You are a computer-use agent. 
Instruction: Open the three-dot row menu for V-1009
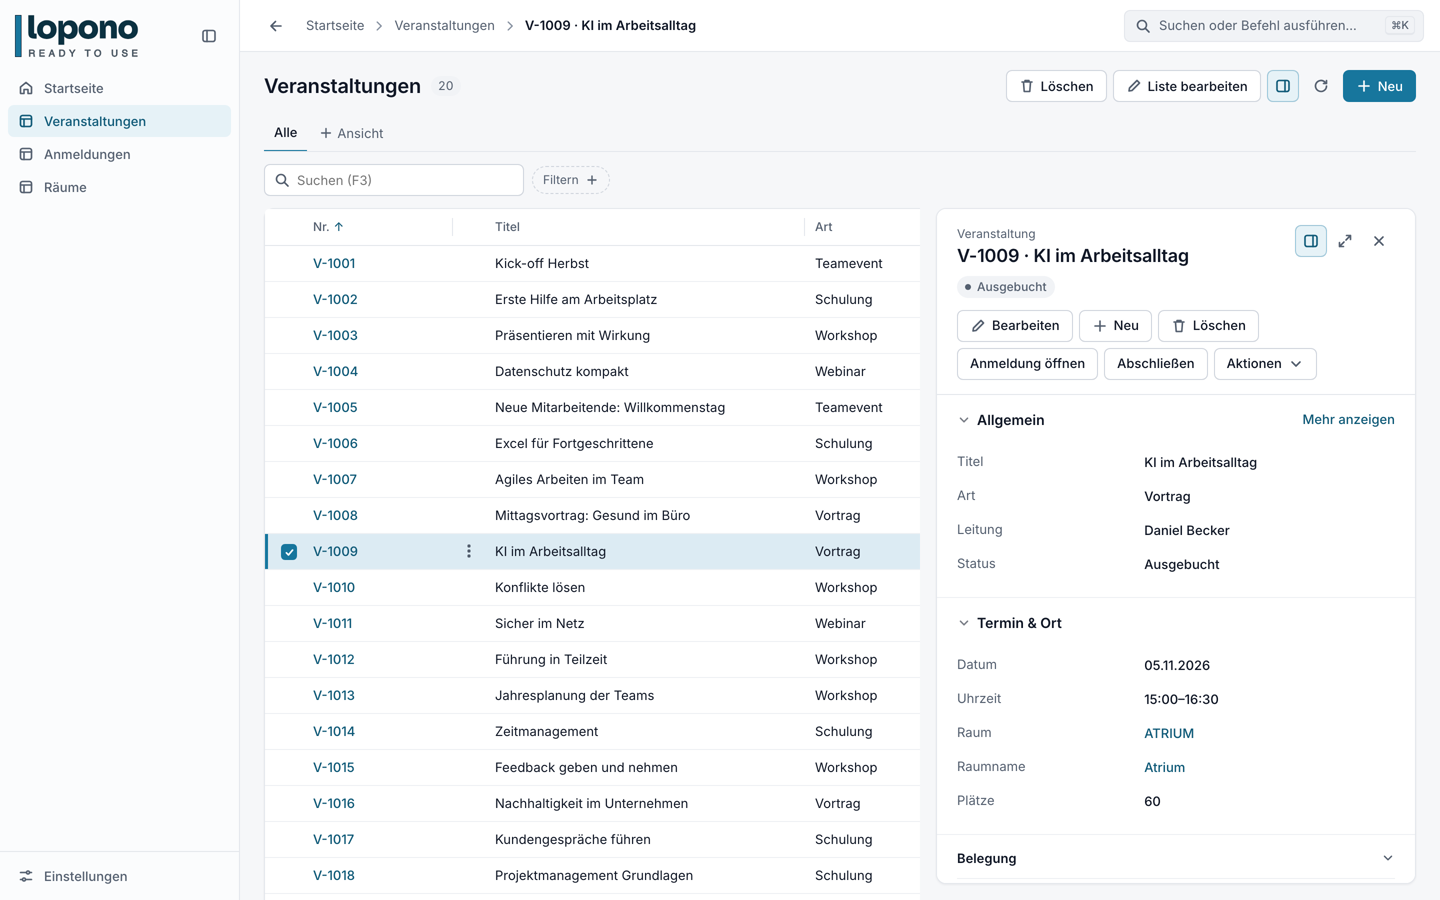[469, 552]
